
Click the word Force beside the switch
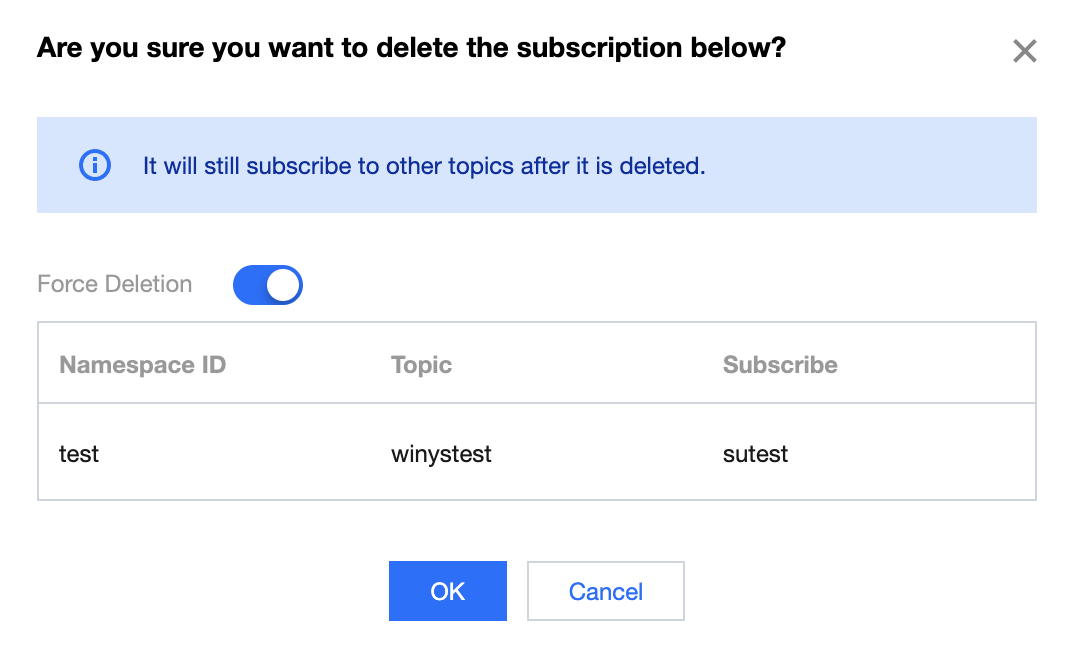coord(65,284)
